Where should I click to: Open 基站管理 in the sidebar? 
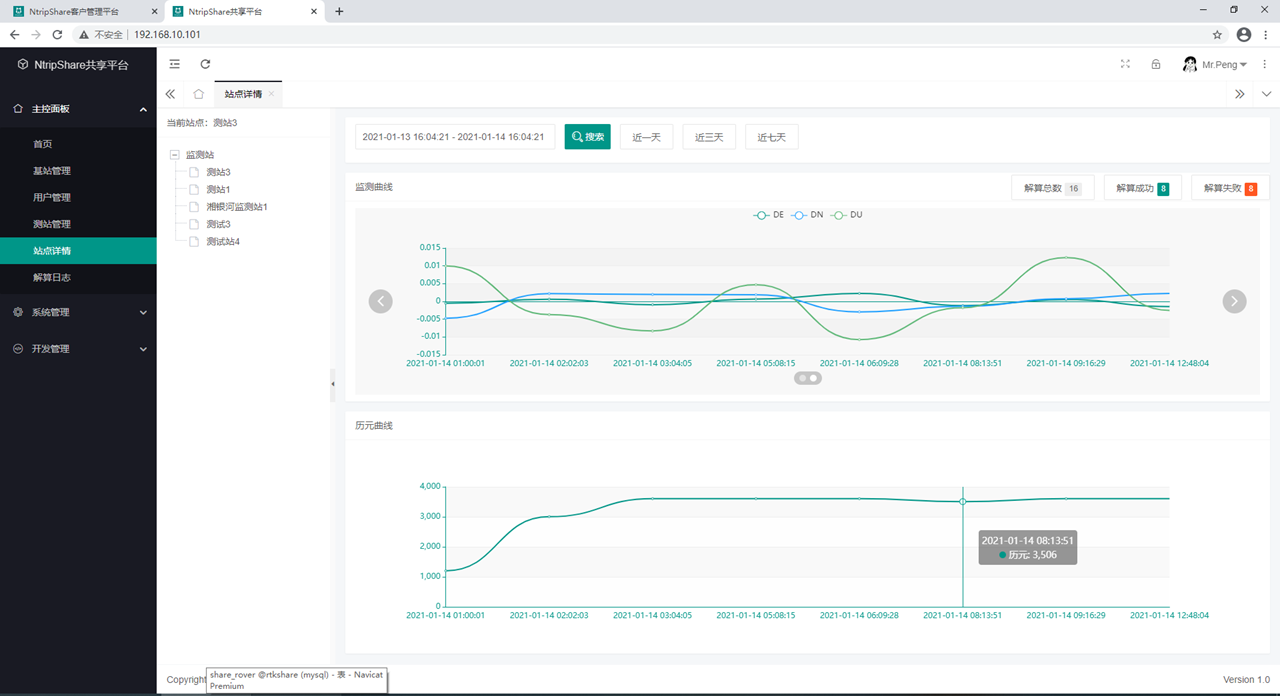[78, 171]
